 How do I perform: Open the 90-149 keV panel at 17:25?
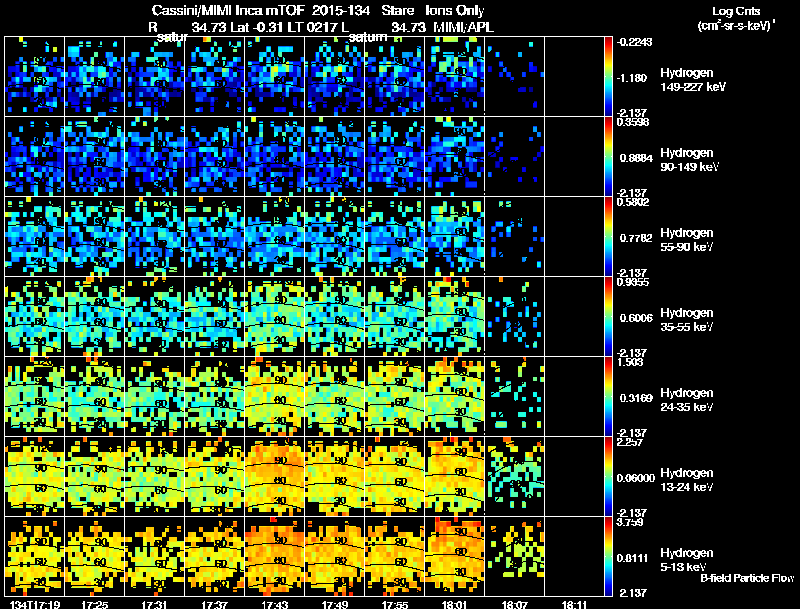click(95, 156)
